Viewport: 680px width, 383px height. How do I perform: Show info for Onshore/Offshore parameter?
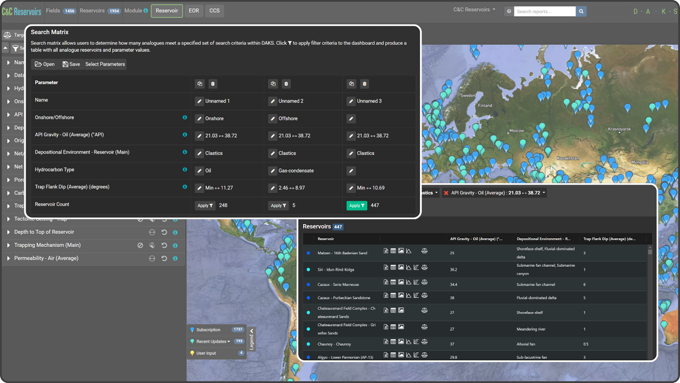[185, 118]
